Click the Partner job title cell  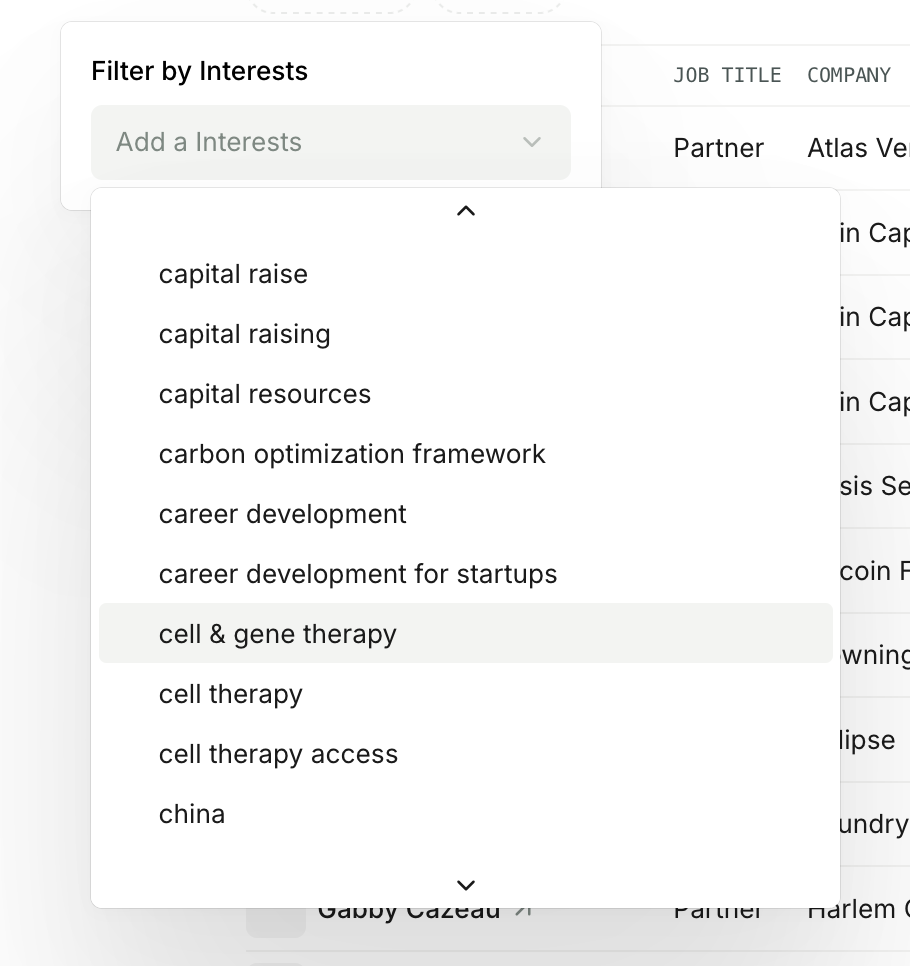pyautogui.click(x=718, y=148)
